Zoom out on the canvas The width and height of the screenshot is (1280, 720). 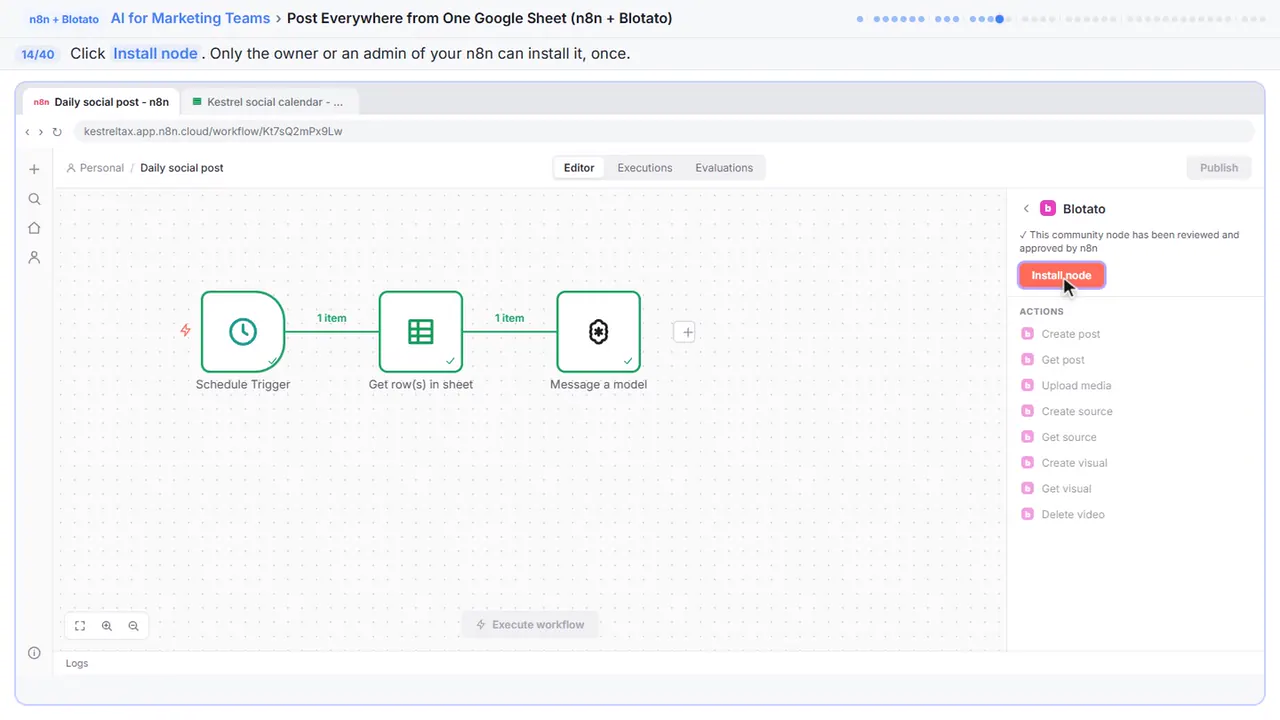[x=133, y=626]
